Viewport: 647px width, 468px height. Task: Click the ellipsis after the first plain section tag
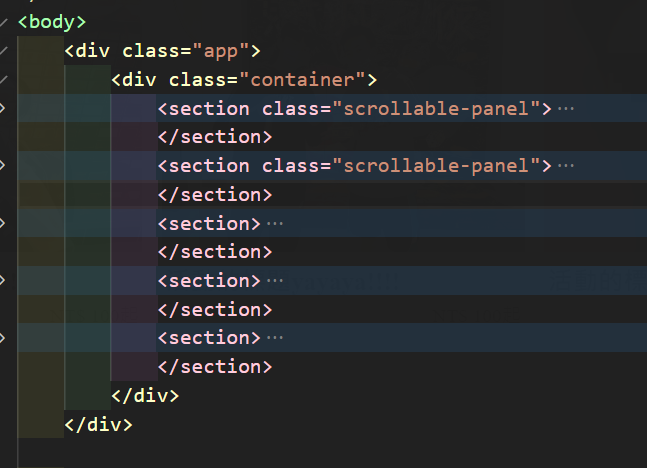(x=275, y=224)
